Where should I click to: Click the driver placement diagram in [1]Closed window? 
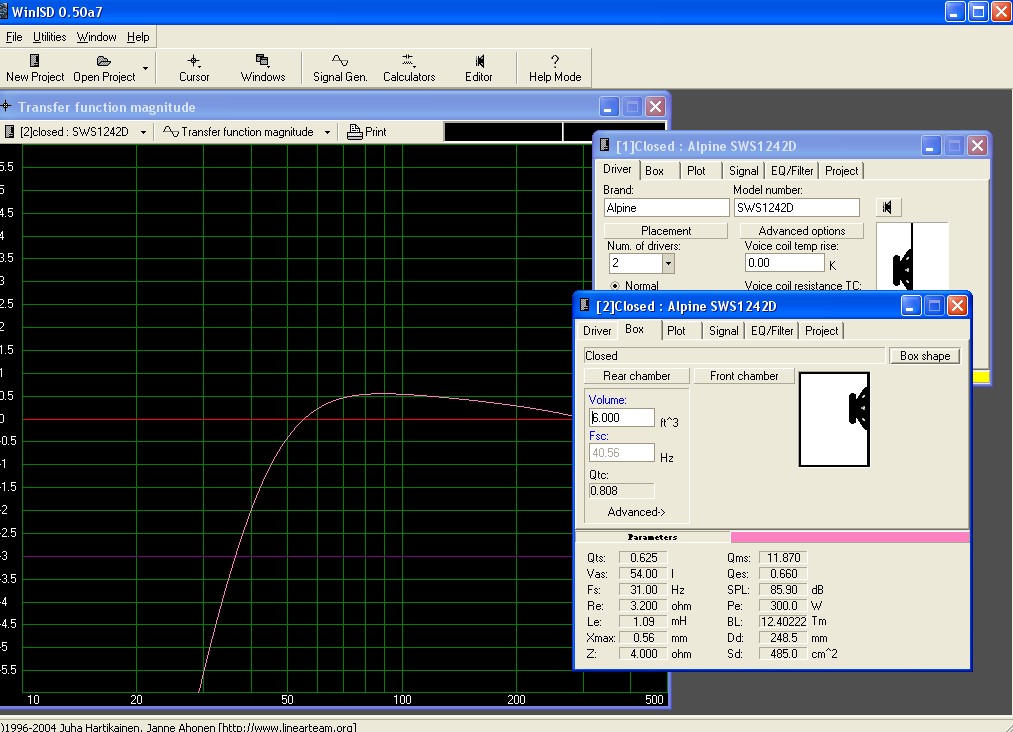tap(912, 256)
